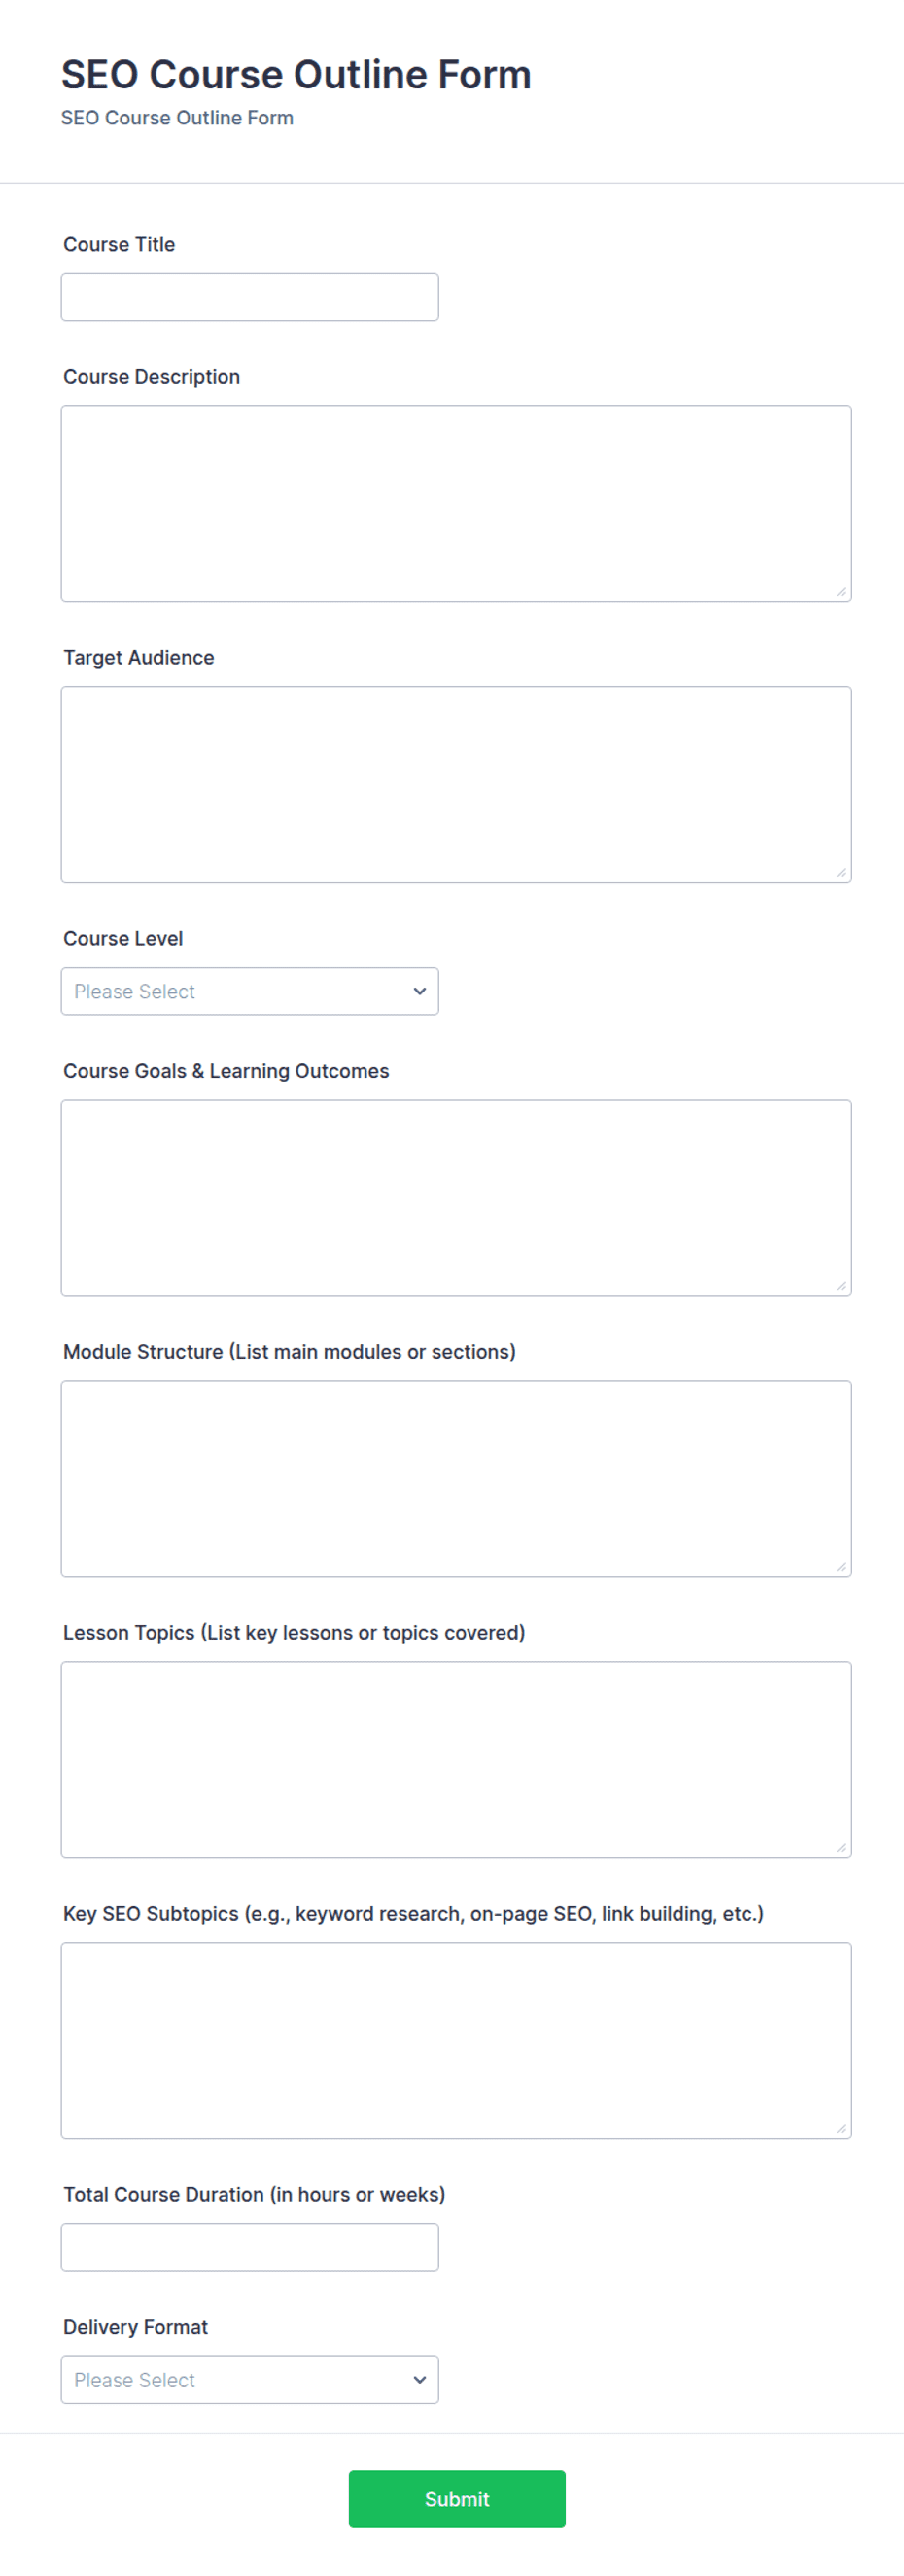Screen dimensions: 904x2576
Task: Submit the form with the green button
Action: pyautogui.click(x=457, y=2499)
